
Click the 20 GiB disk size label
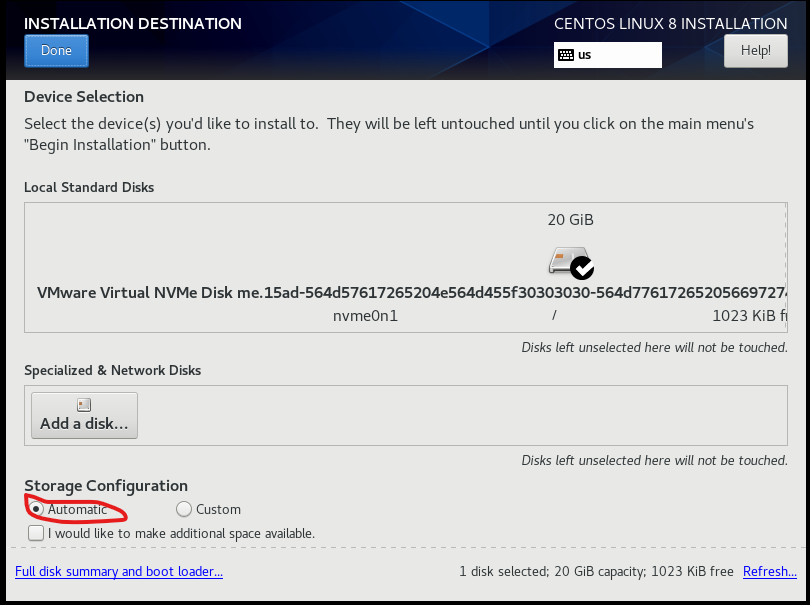570,220
